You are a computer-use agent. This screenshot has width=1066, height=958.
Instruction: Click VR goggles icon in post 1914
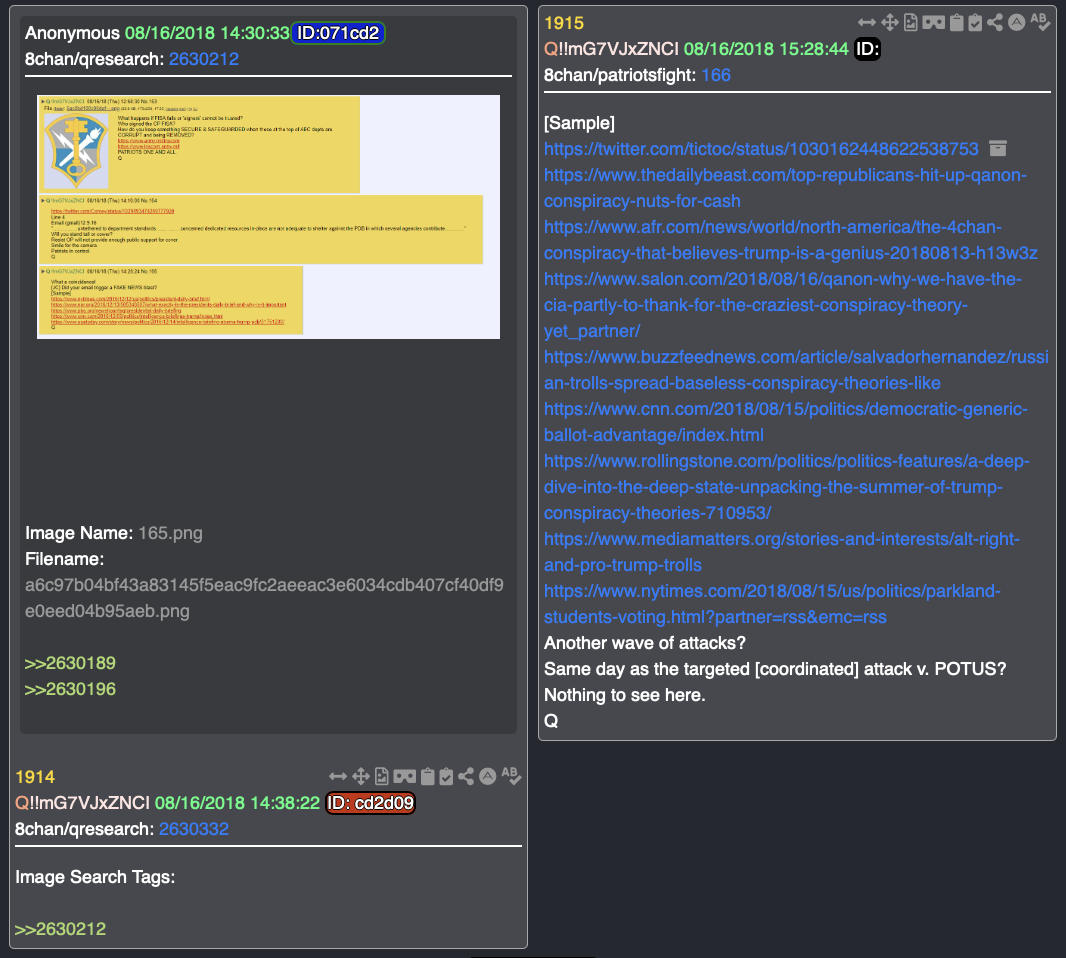[x=404, y=776]
